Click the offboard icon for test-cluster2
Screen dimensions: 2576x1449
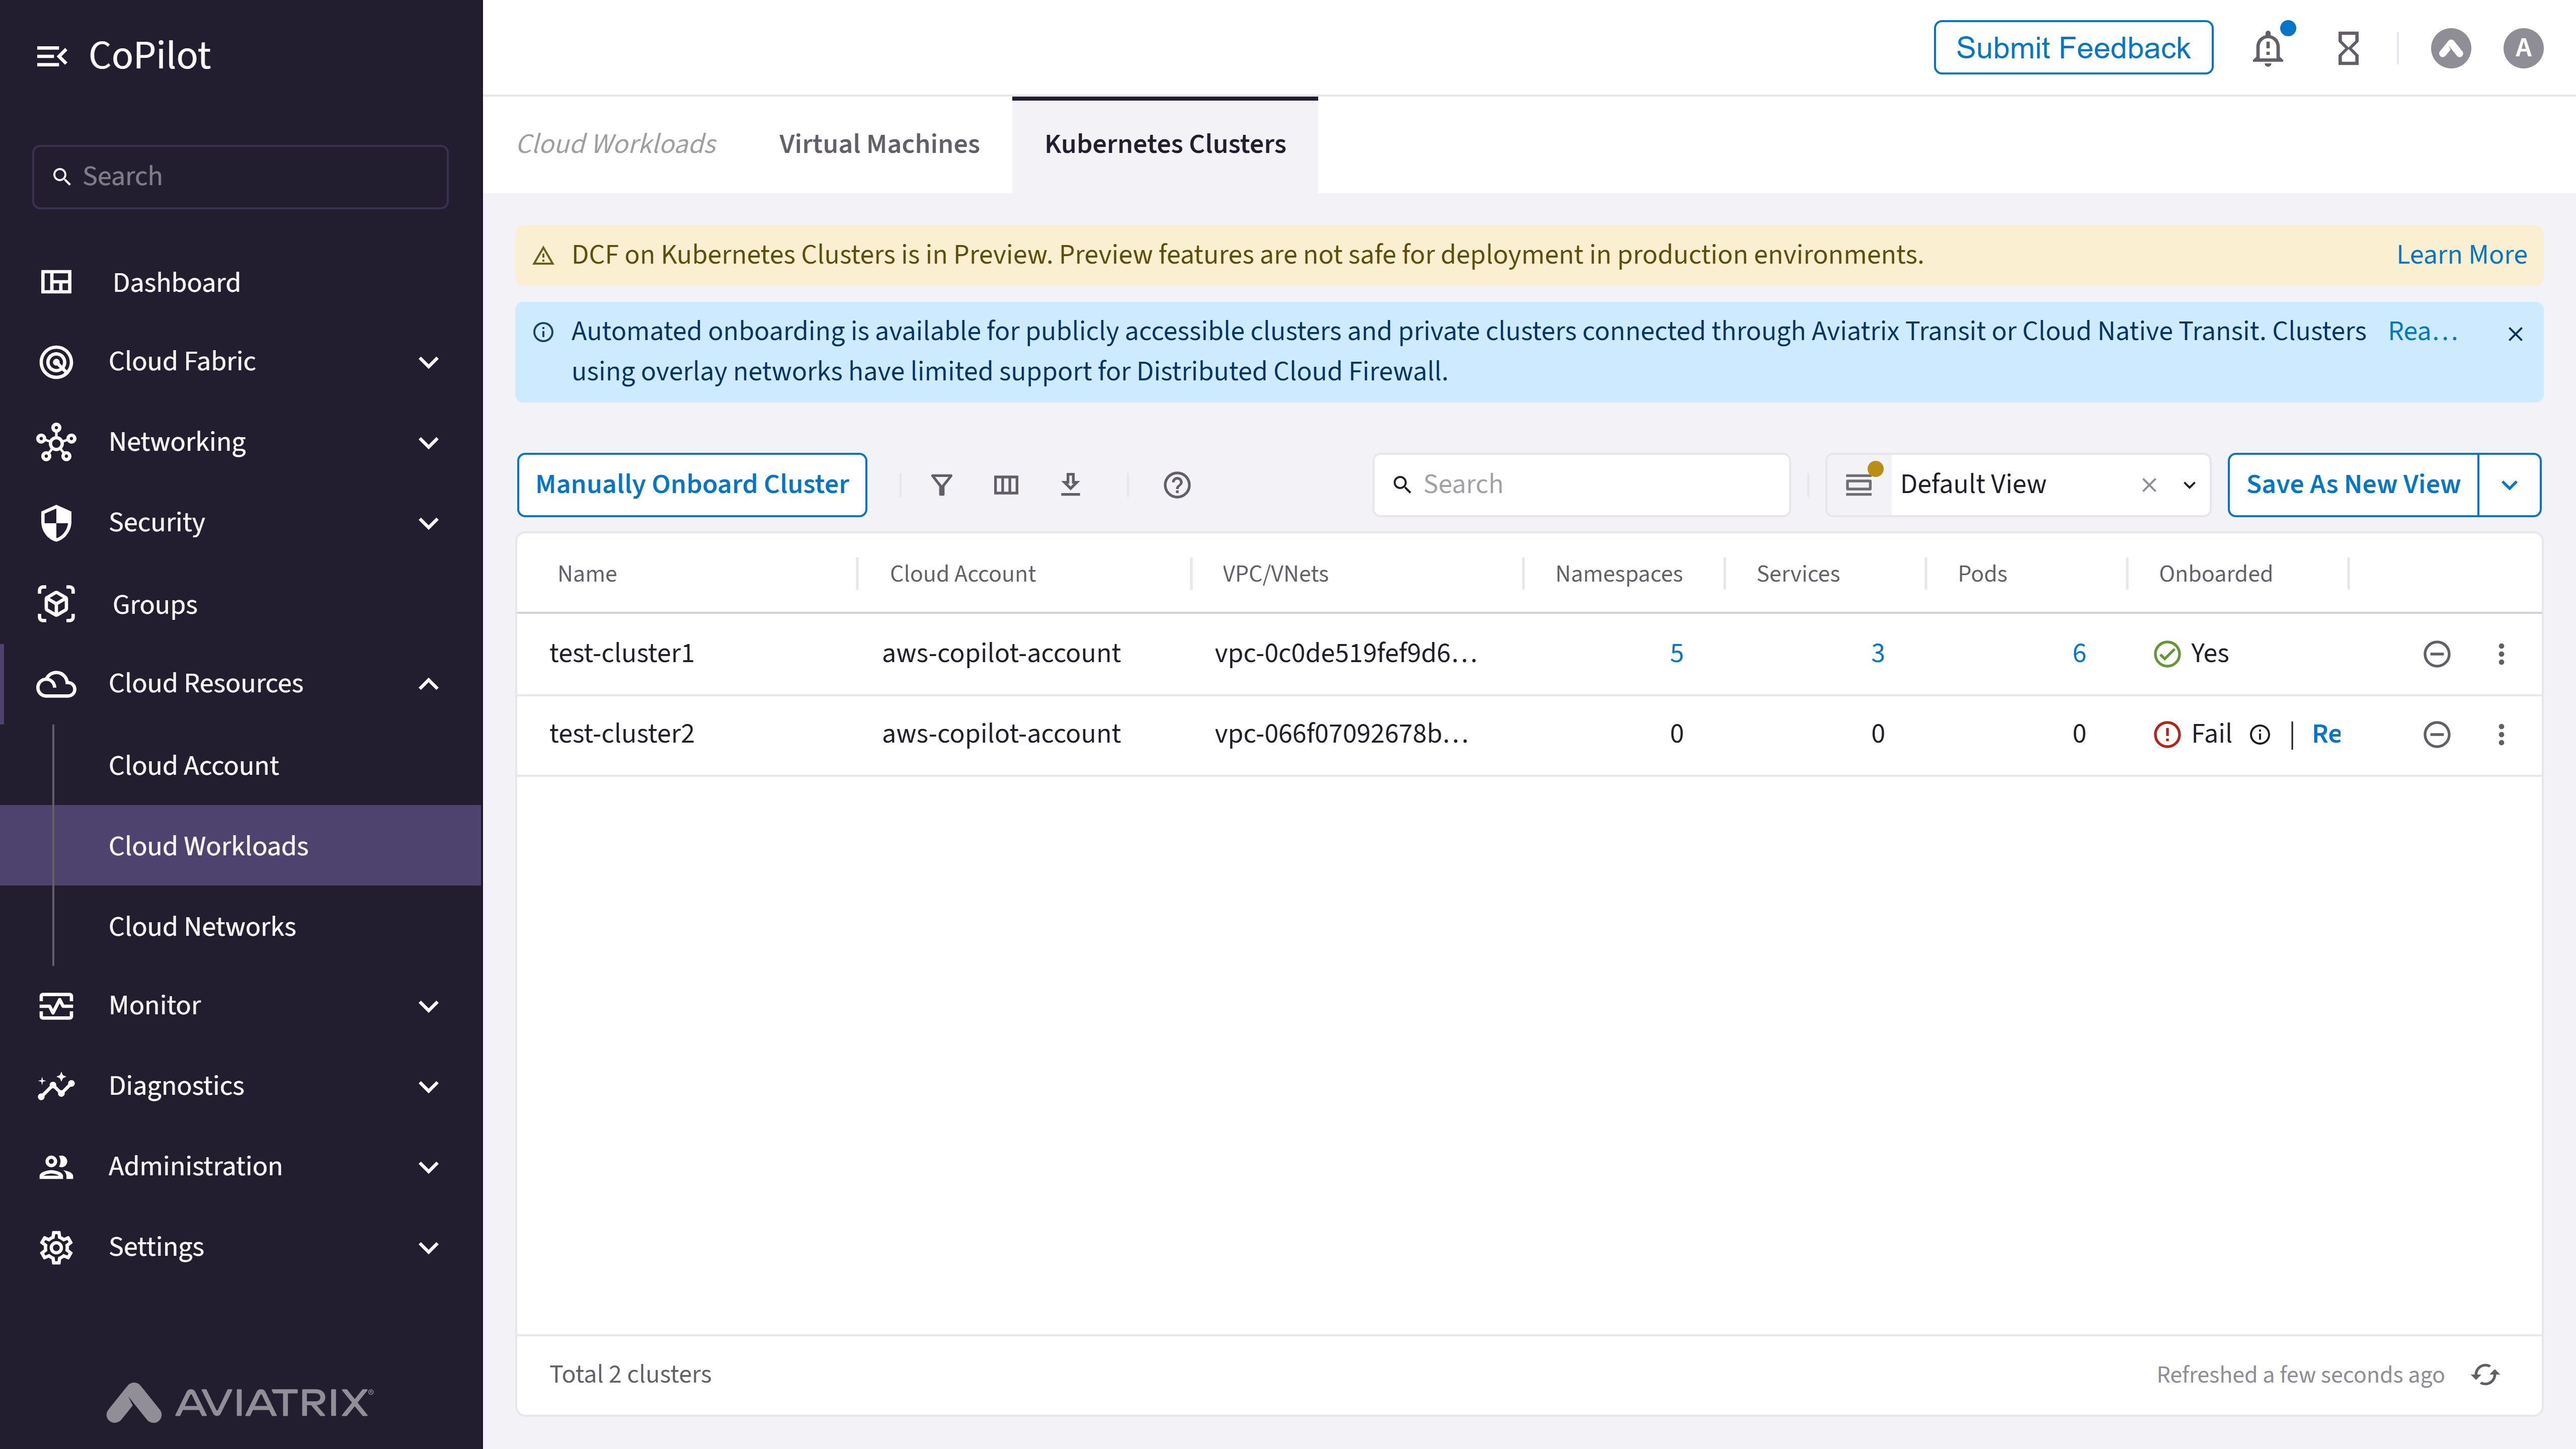pyautogui.click(x=2437, y=735)
